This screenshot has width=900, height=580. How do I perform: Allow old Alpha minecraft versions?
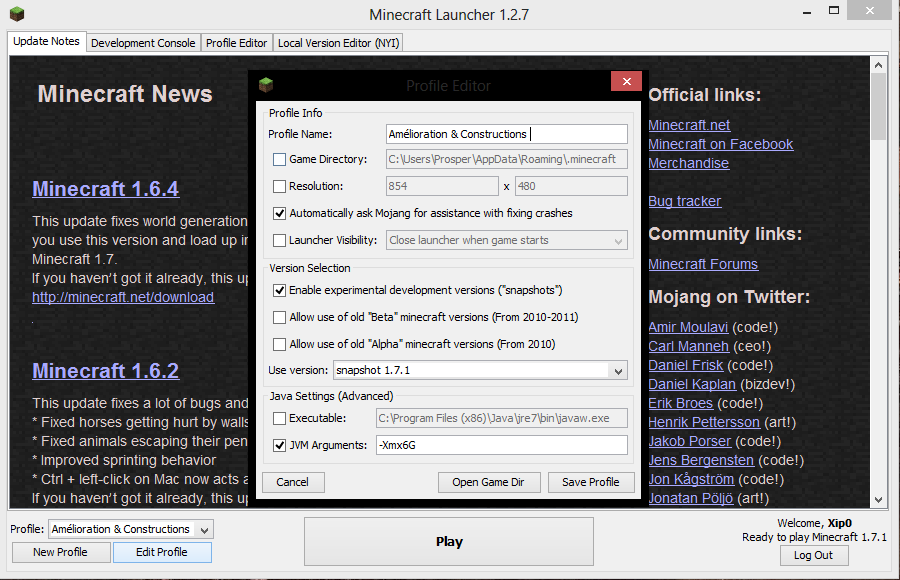(x=280, y=344)
